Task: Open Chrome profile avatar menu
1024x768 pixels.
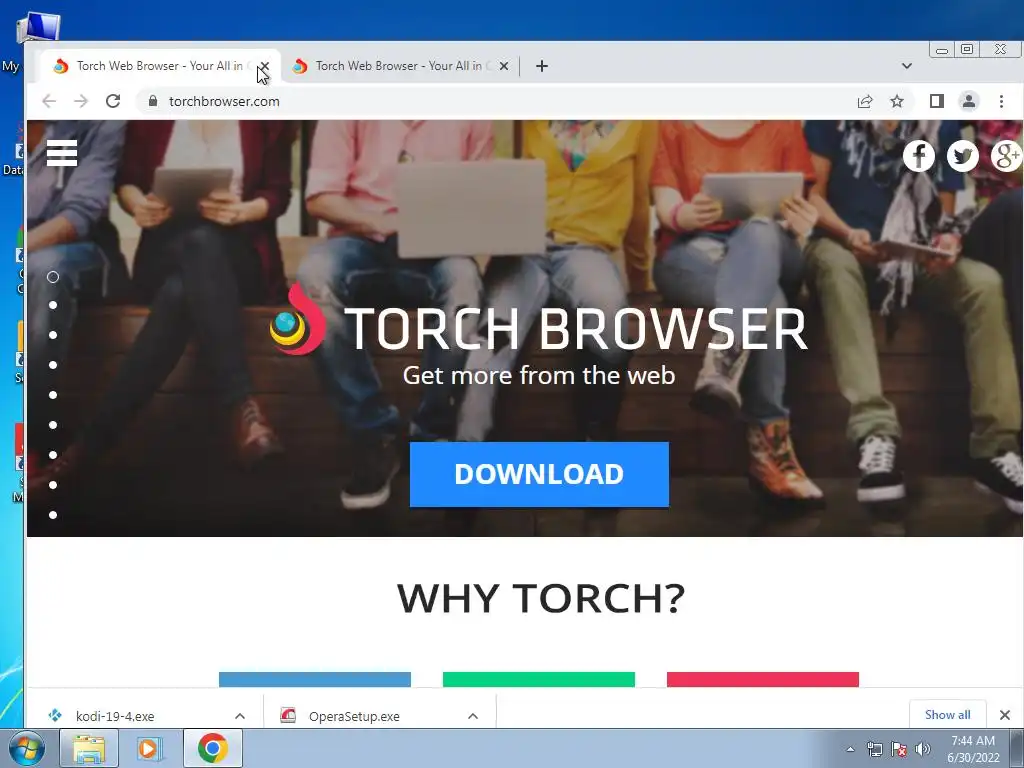Action: tap(968, 101)
